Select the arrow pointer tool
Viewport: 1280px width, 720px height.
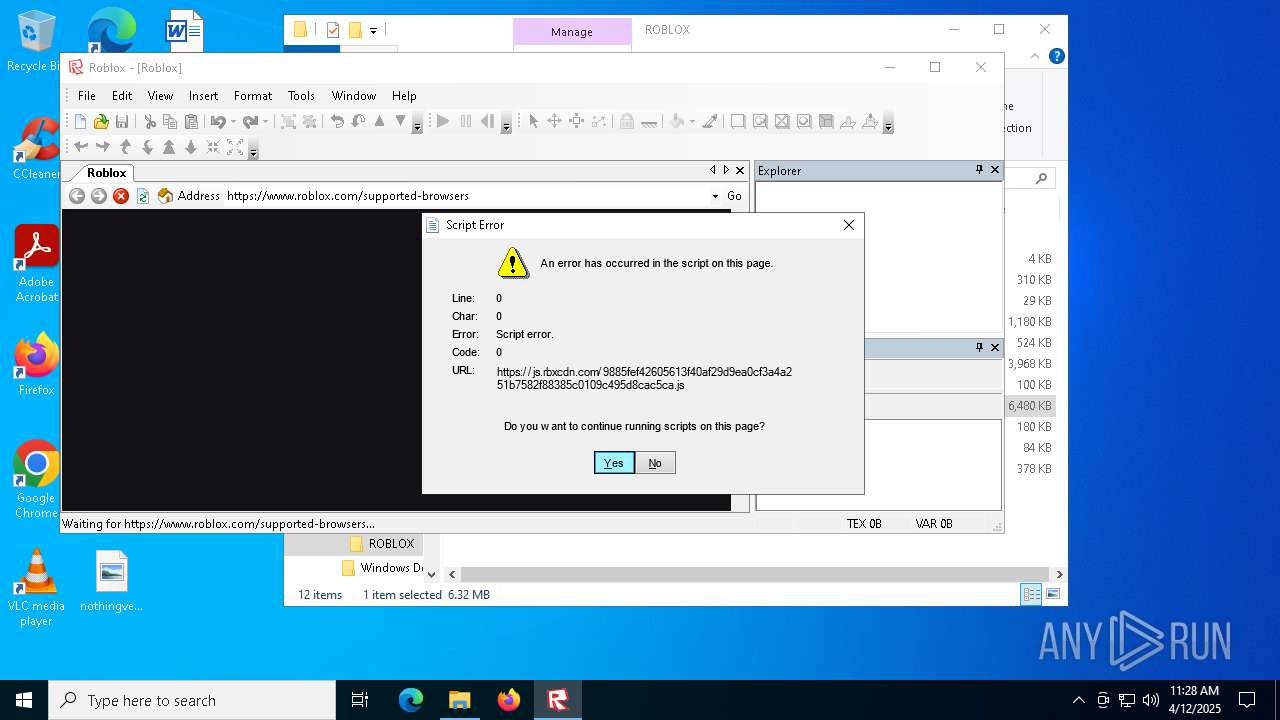533,122
